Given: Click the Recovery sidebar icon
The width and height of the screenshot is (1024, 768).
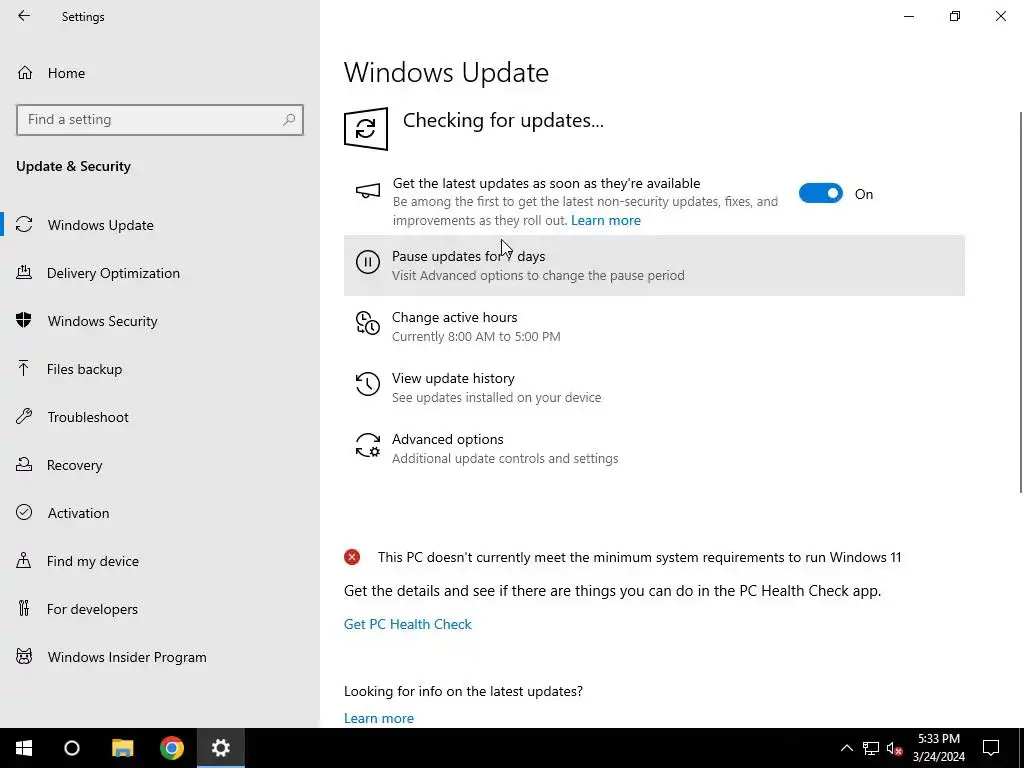Looking at the screenshot, I should point(24,464).
